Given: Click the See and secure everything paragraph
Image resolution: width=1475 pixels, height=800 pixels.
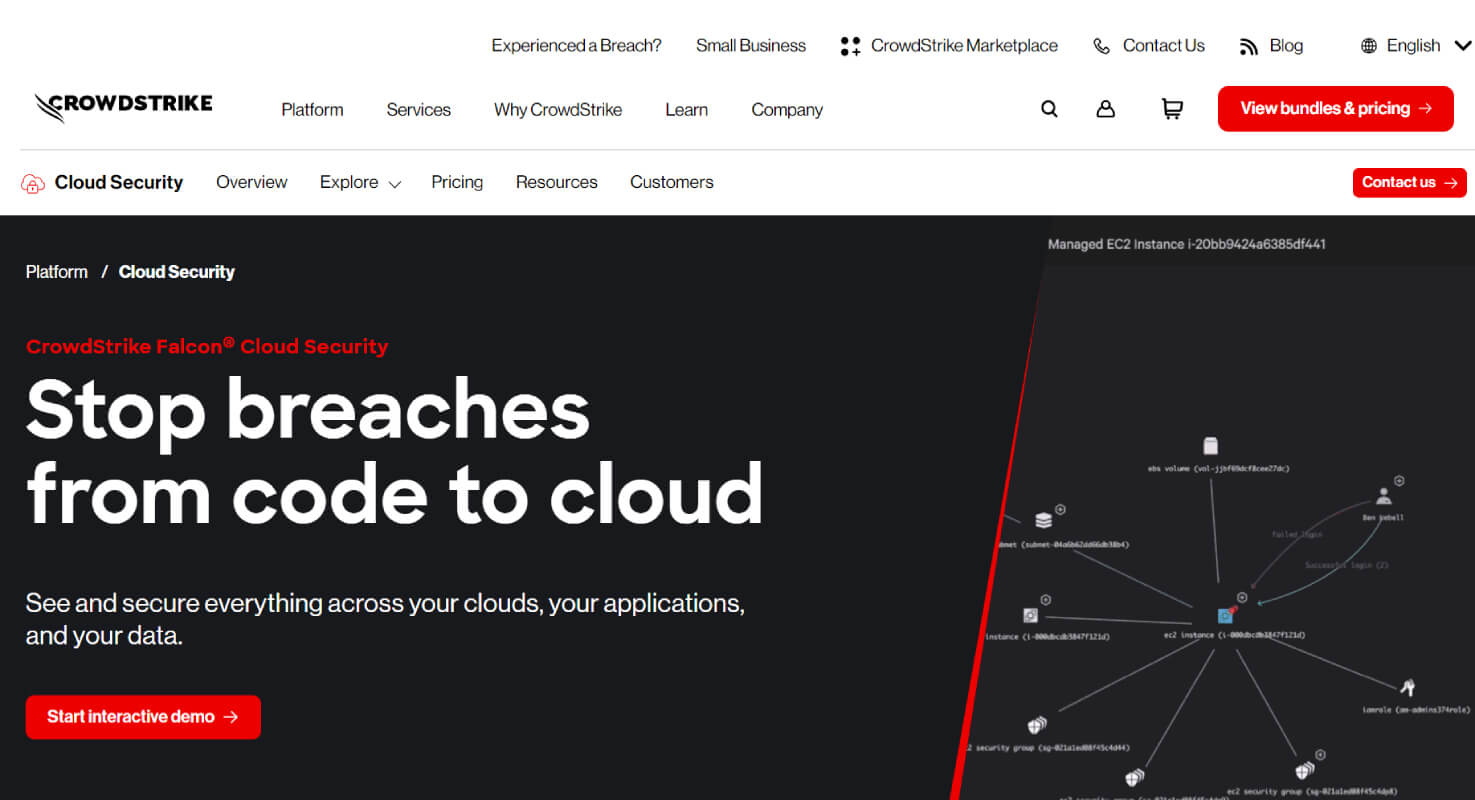Looking at the screenshot, I should point(385,620).
